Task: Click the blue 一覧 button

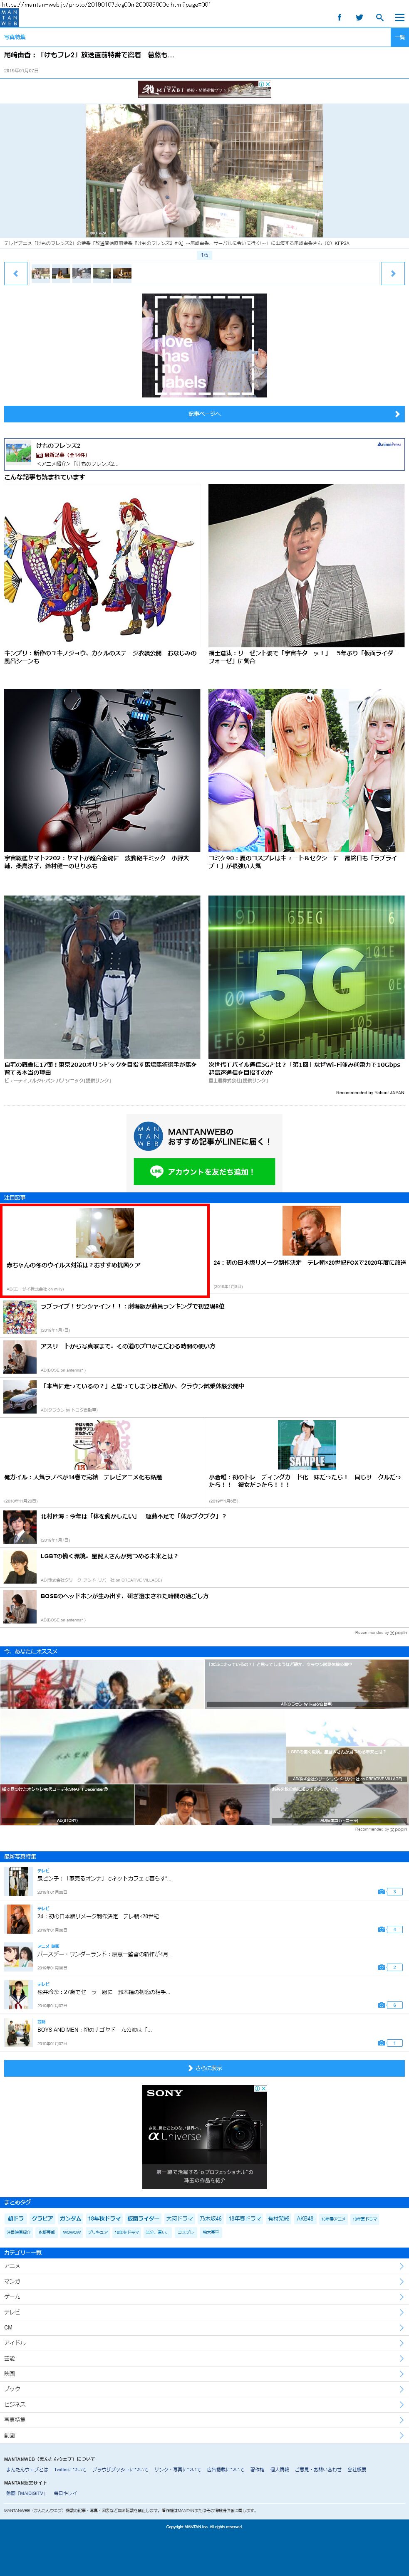Action: point(399,37)
